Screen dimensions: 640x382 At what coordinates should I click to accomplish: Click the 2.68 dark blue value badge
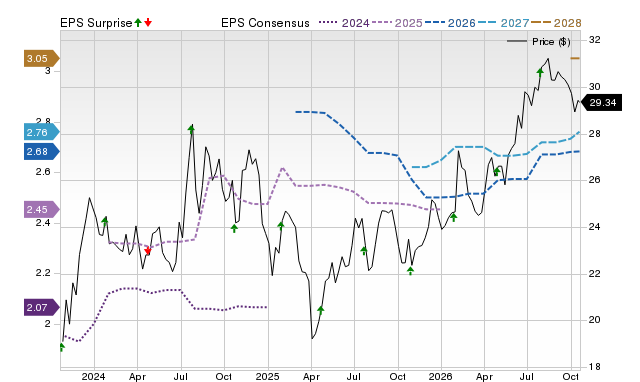click(x=42, y=151)
